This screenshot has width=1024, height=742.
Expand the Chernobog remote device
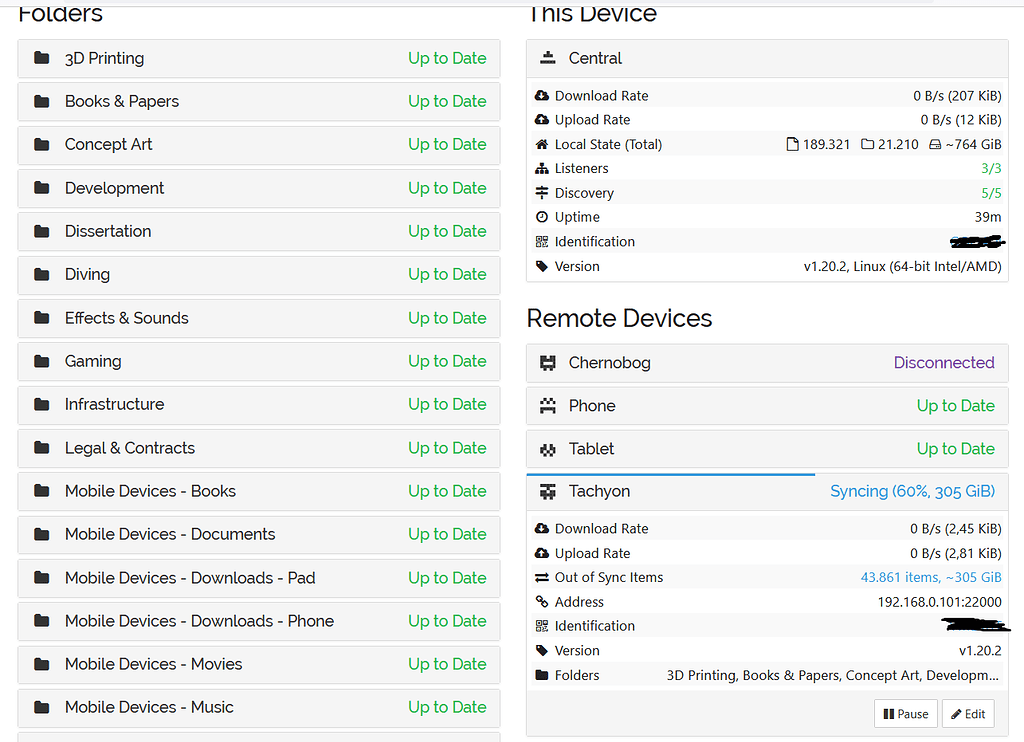point(767,363)
